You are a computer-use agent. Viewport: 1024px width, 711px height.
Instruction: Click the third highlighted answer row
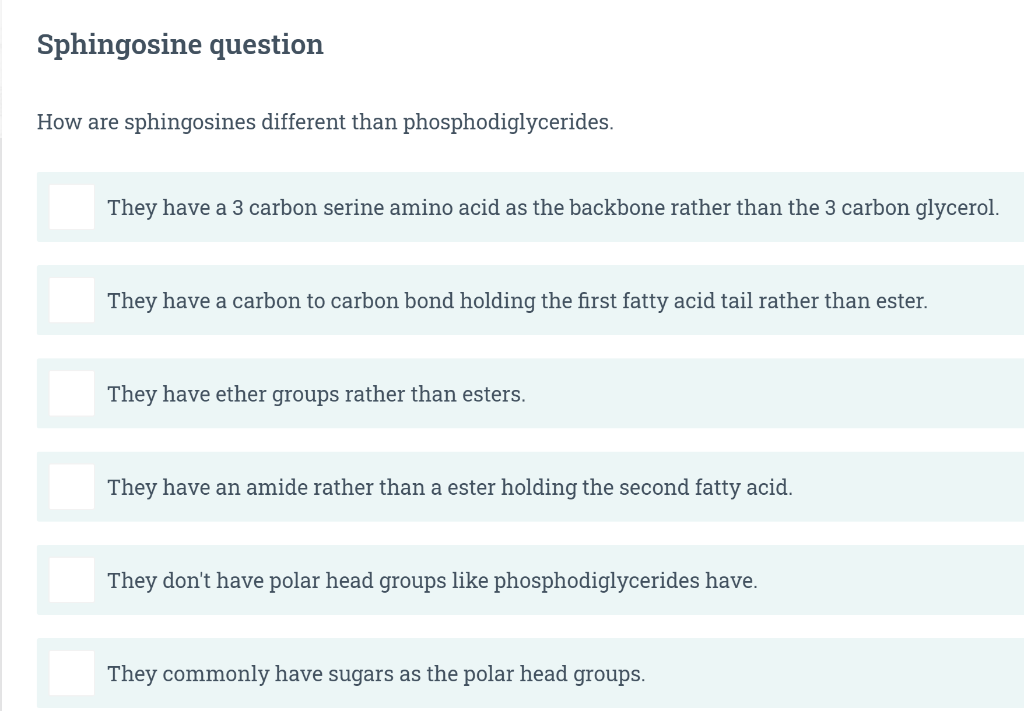[x=530, y=393]
